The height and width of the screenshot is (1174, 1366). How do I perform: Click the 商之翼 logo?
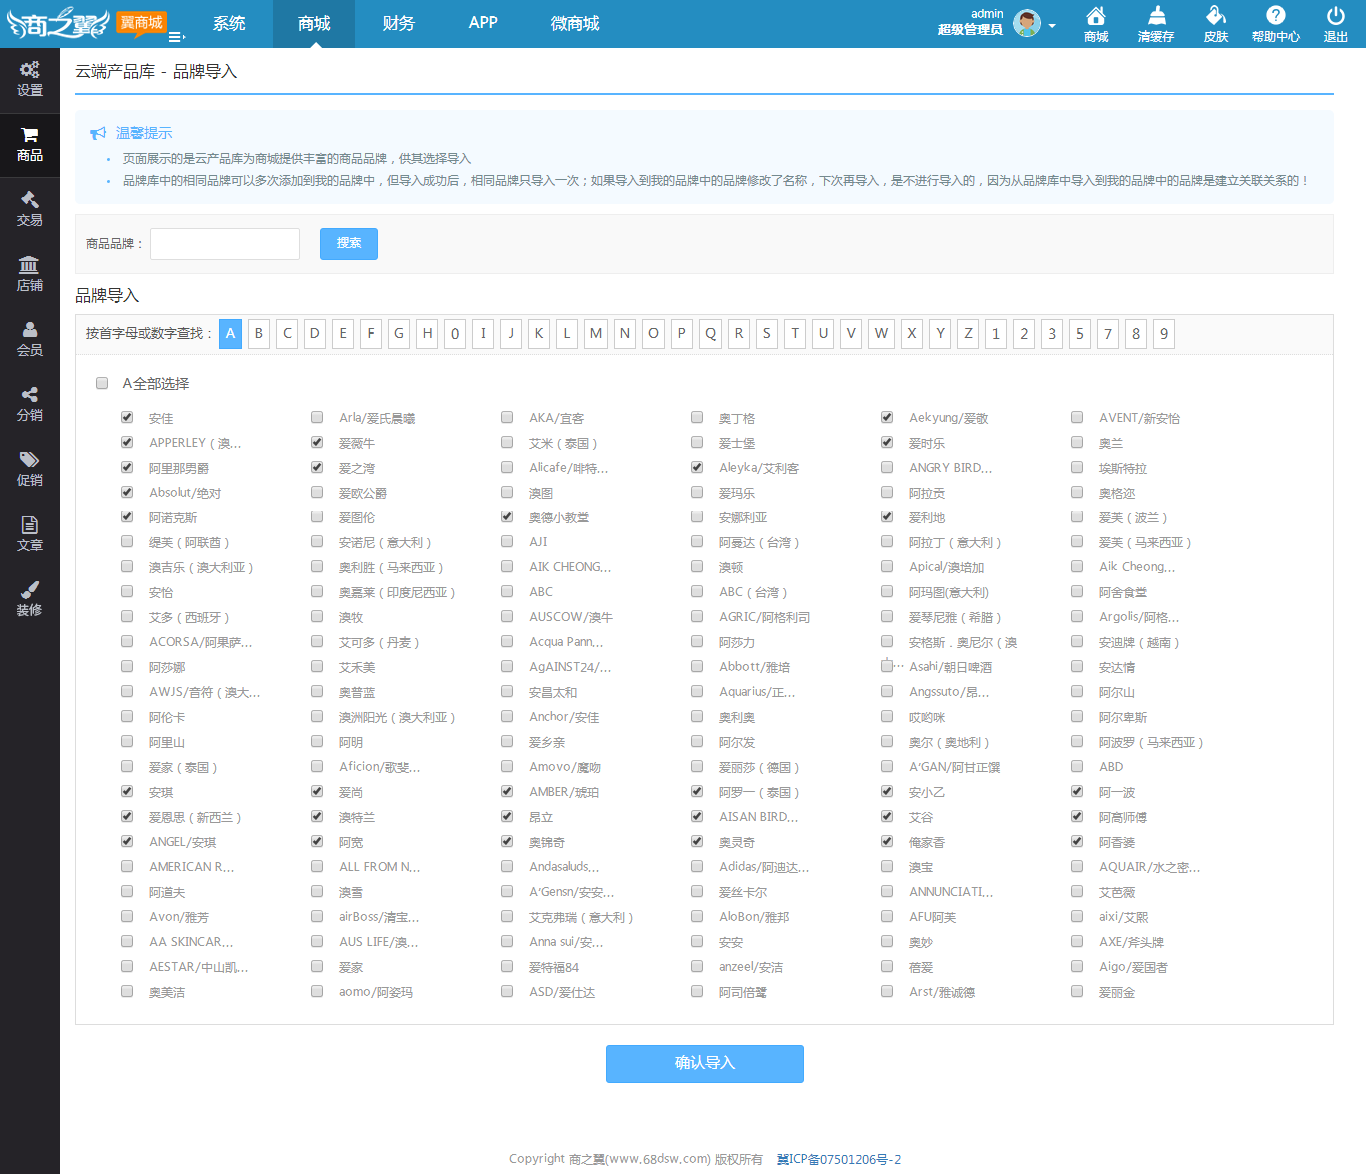[x=58, y=24]
